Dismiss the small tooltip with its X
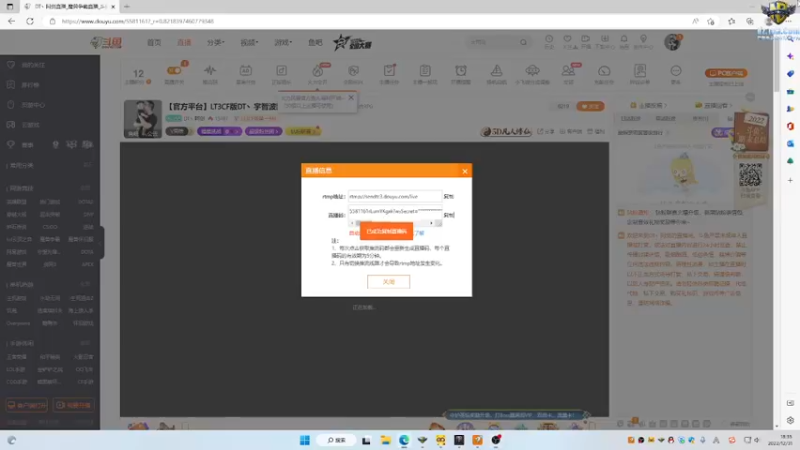 351,97
